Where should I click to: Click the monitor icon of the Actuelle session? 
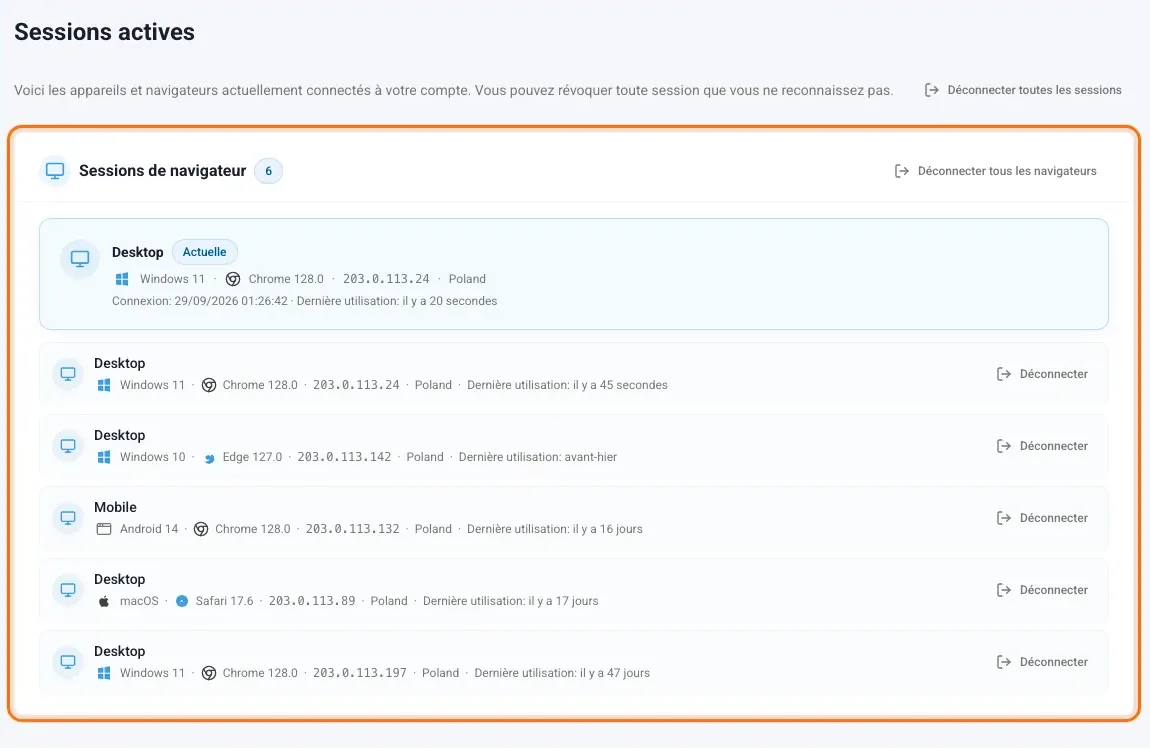click(x=80, y=259)
